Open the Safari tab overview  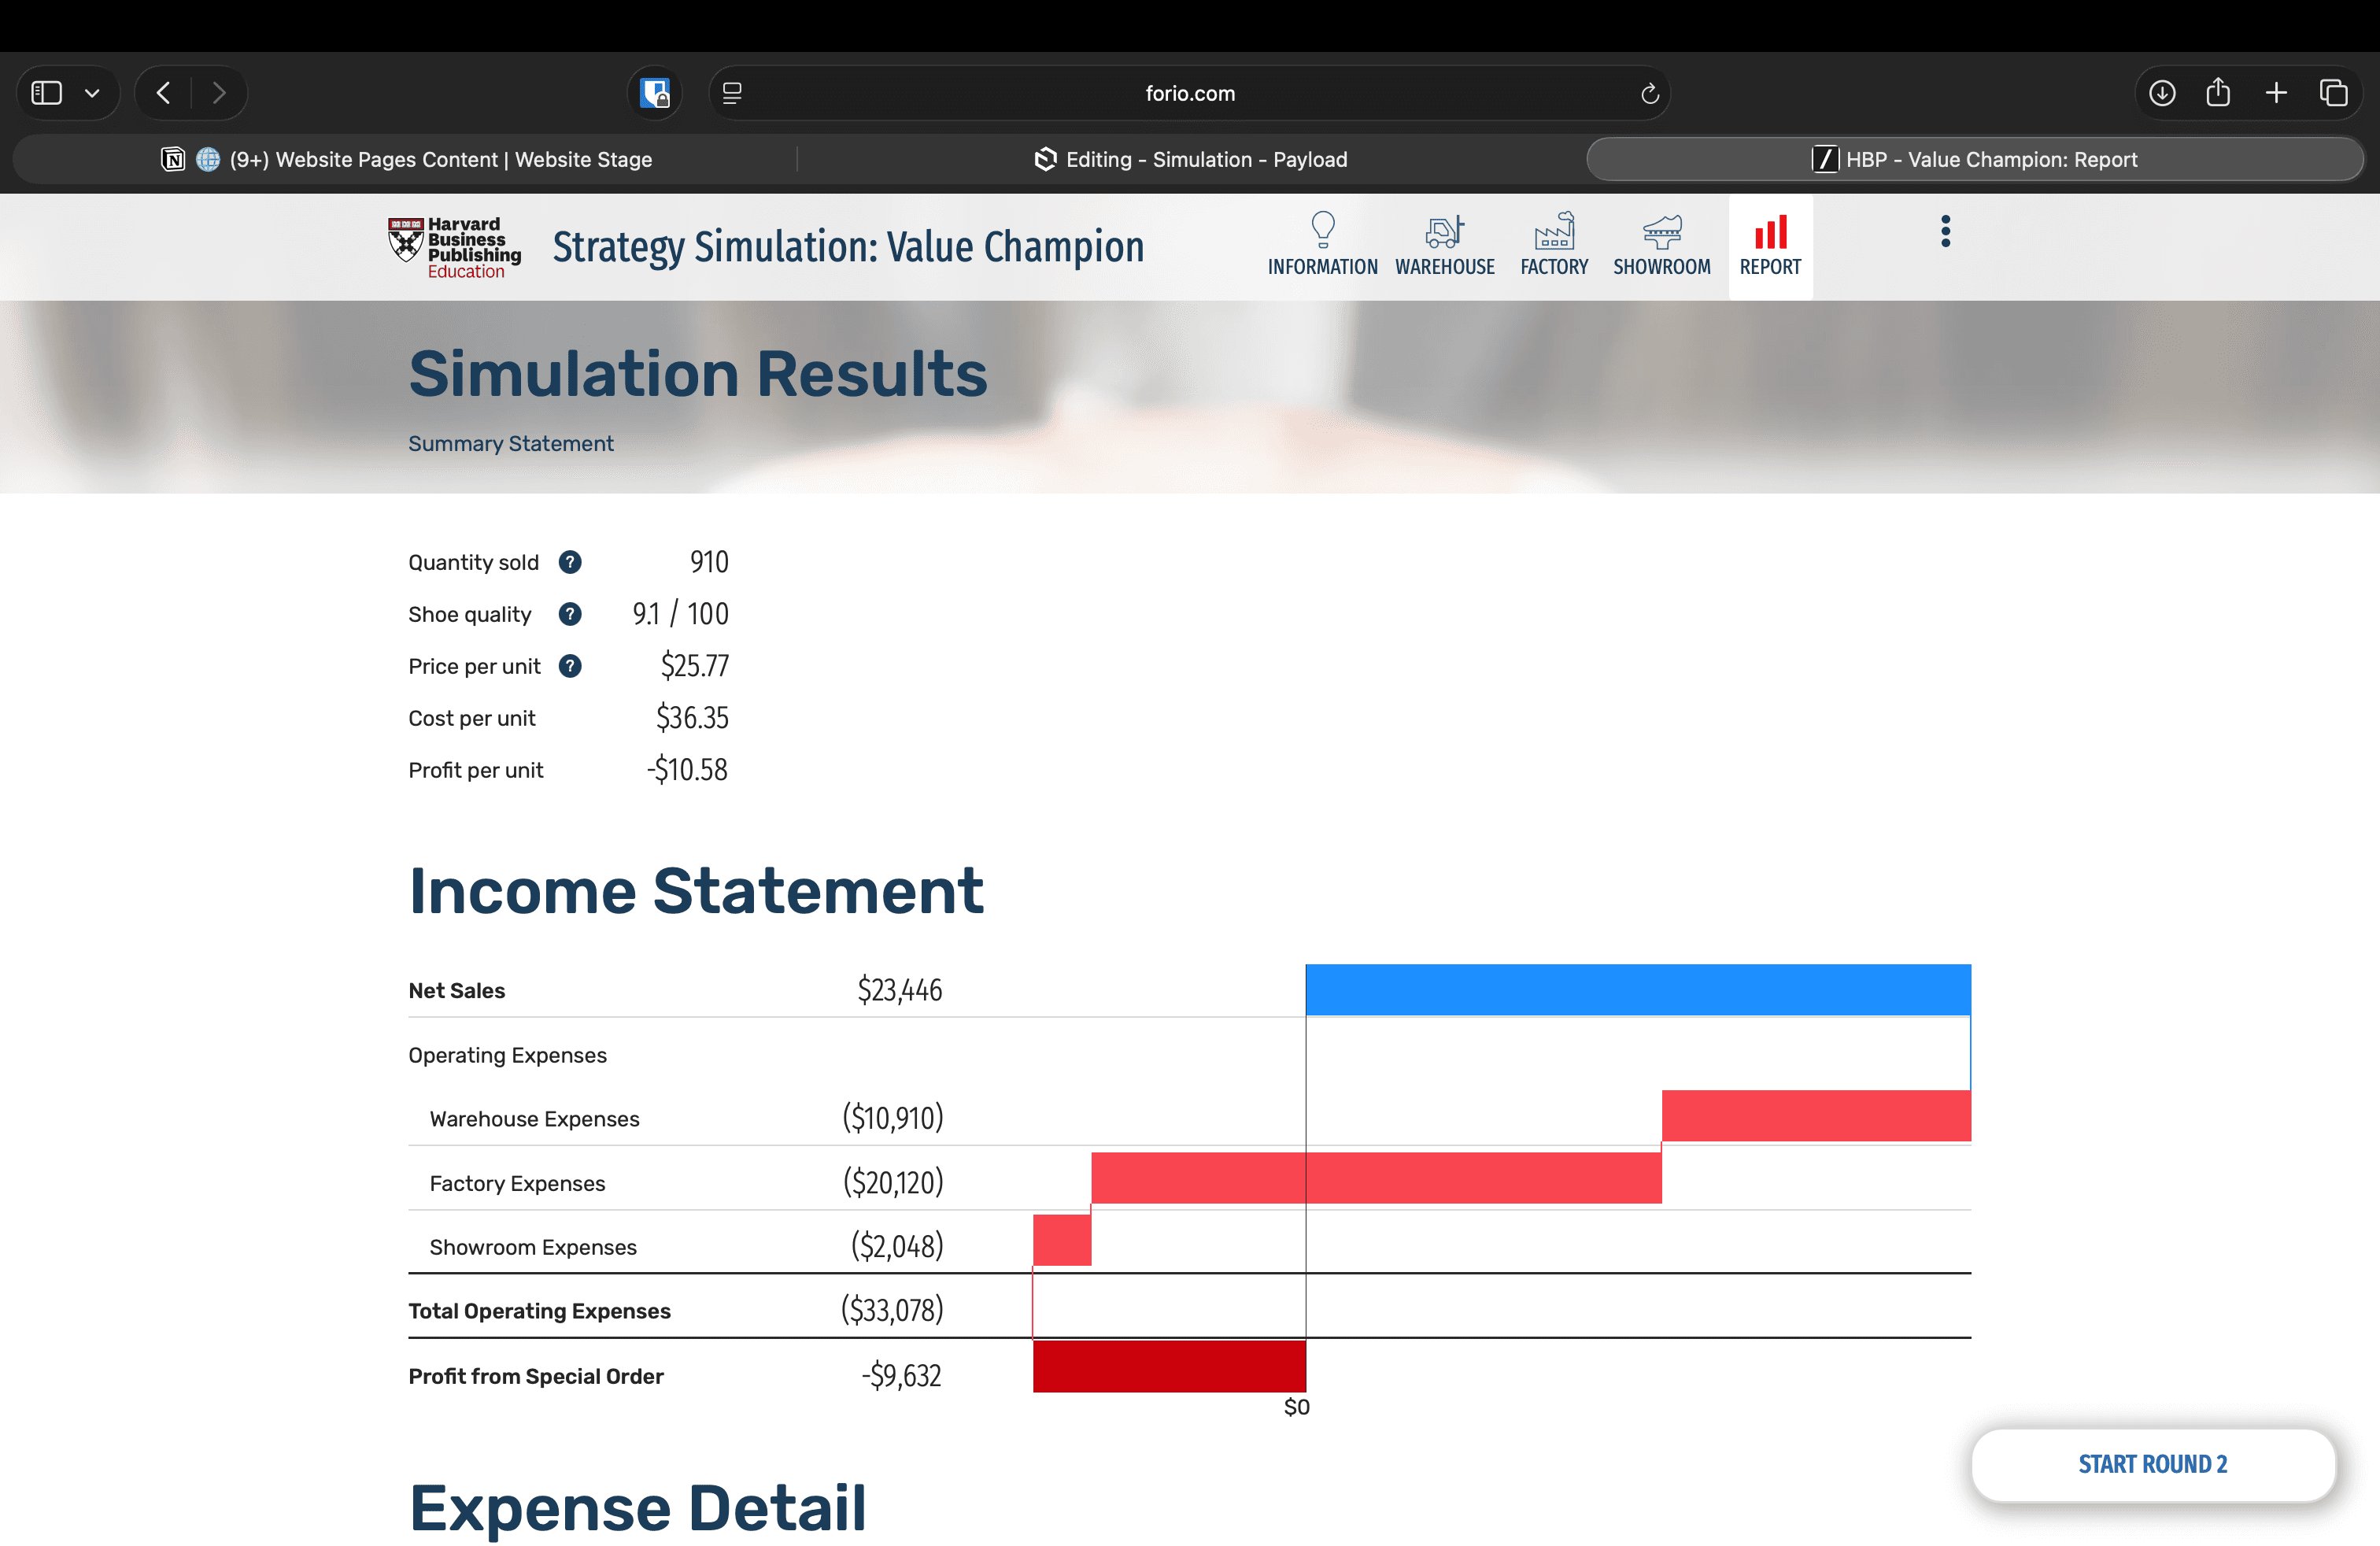(x=2333, y=93)
